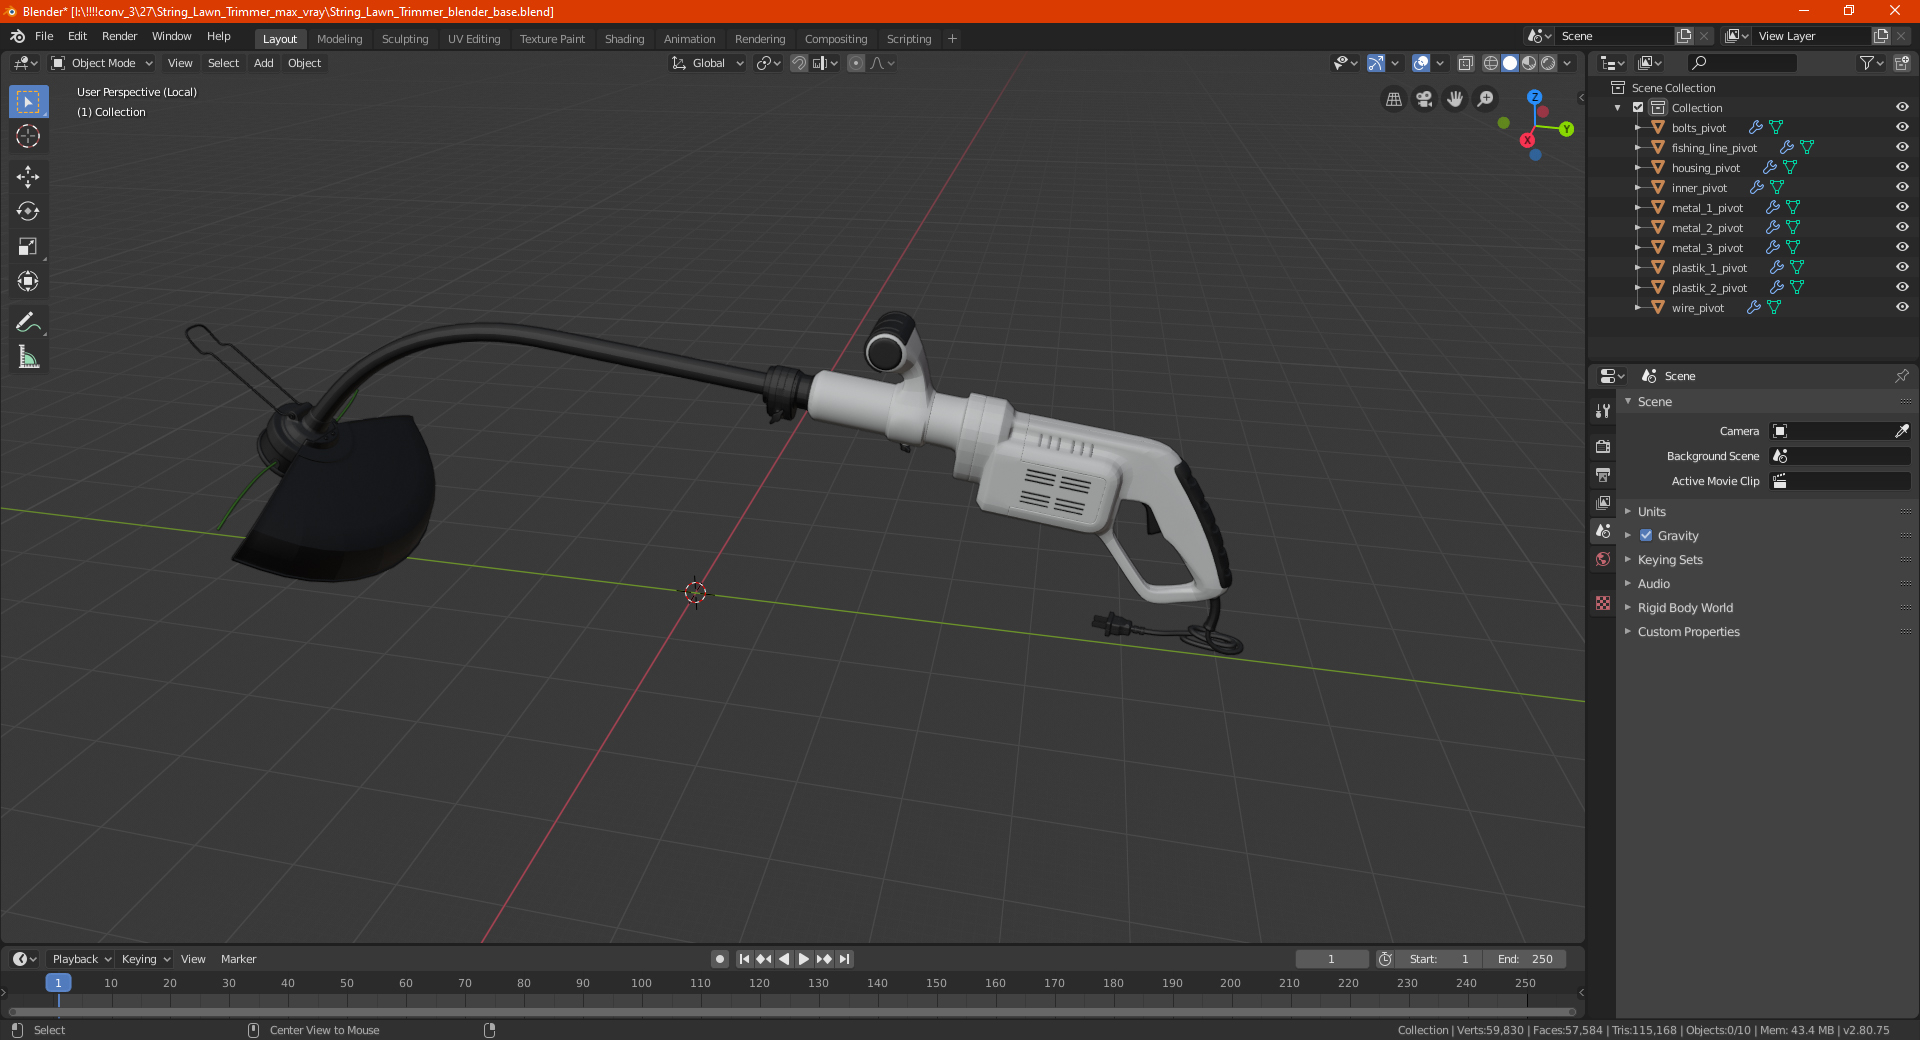Hide bolts_pivot with eye icon
The width and height of the screenshot is (1920, 1040).
[1902, 127]
